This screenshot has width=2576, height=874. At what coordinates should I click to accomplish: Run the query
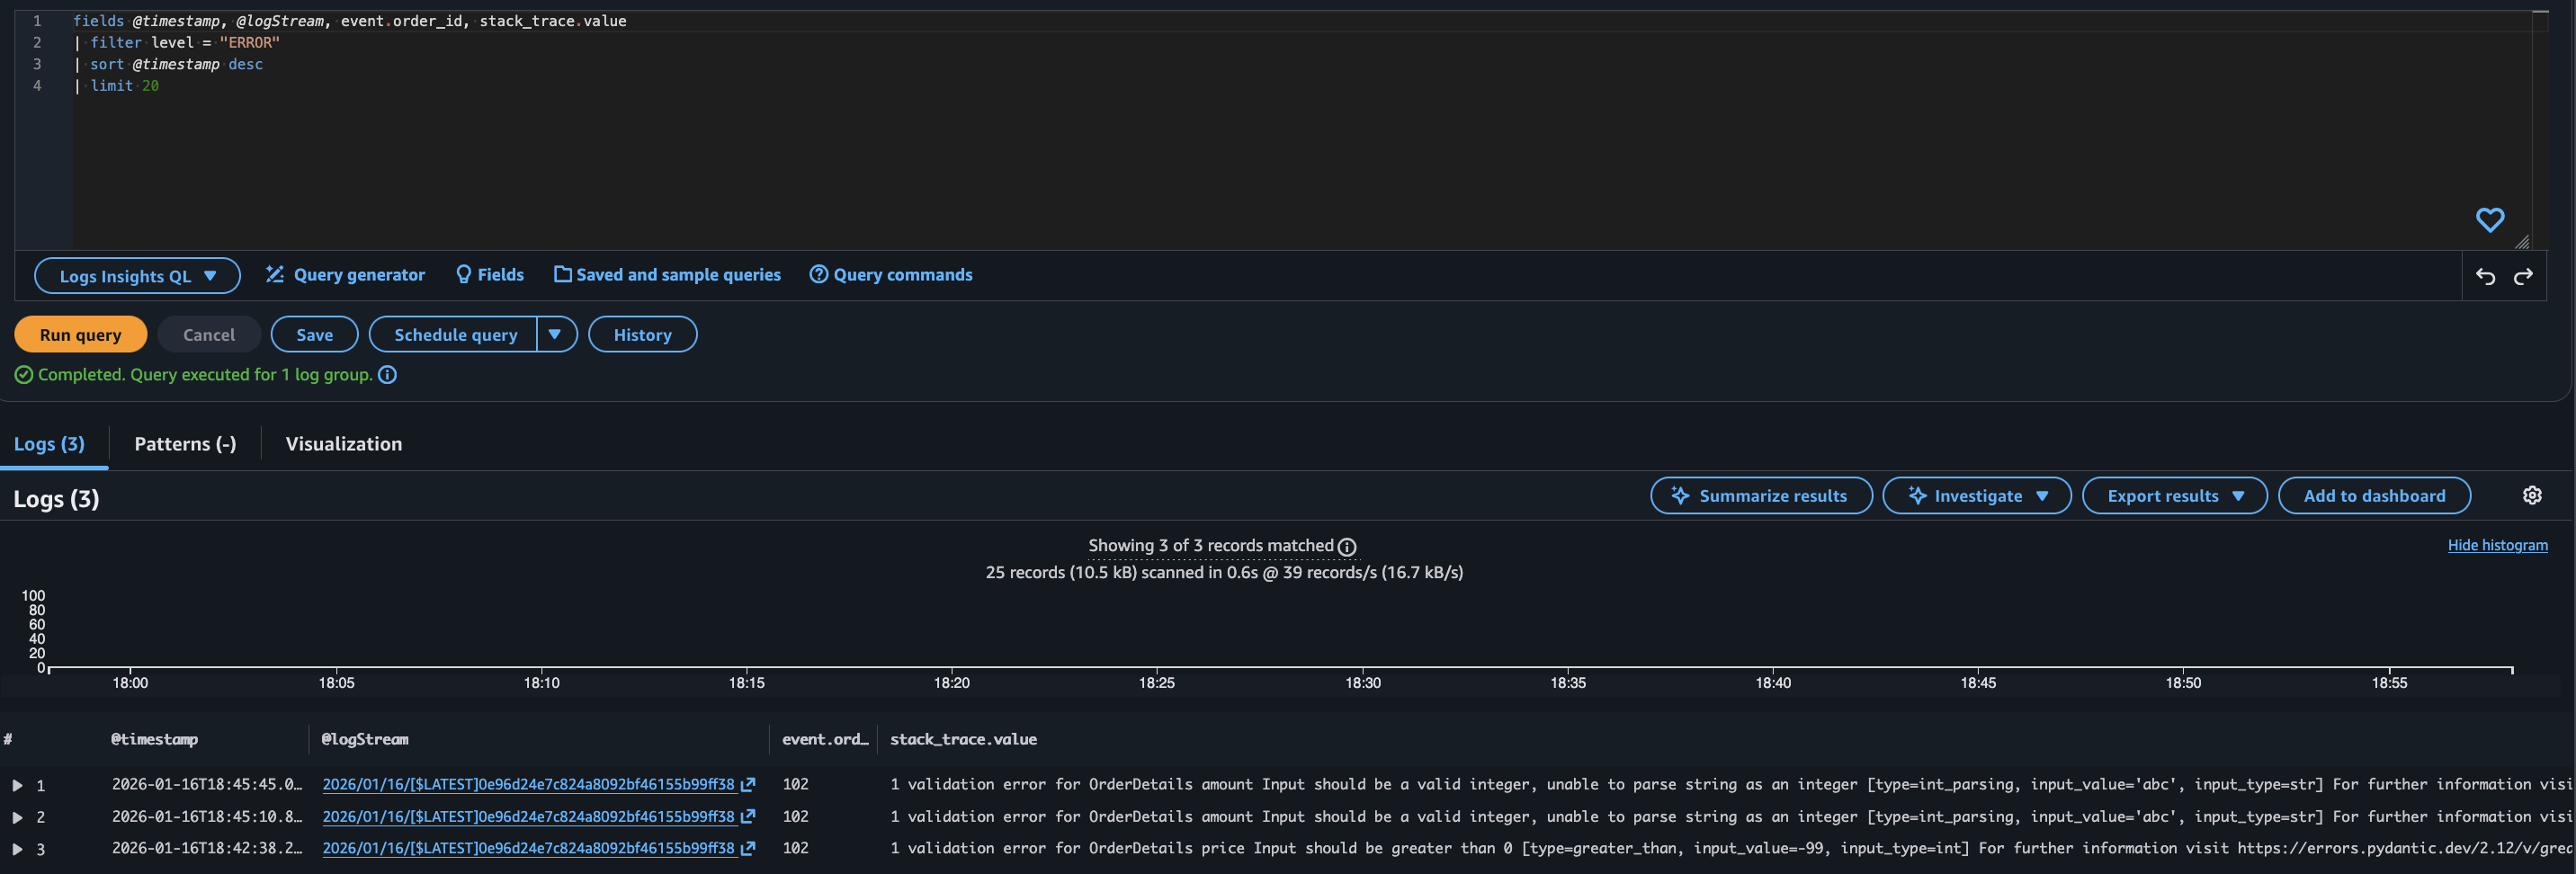tap(80, 334)
